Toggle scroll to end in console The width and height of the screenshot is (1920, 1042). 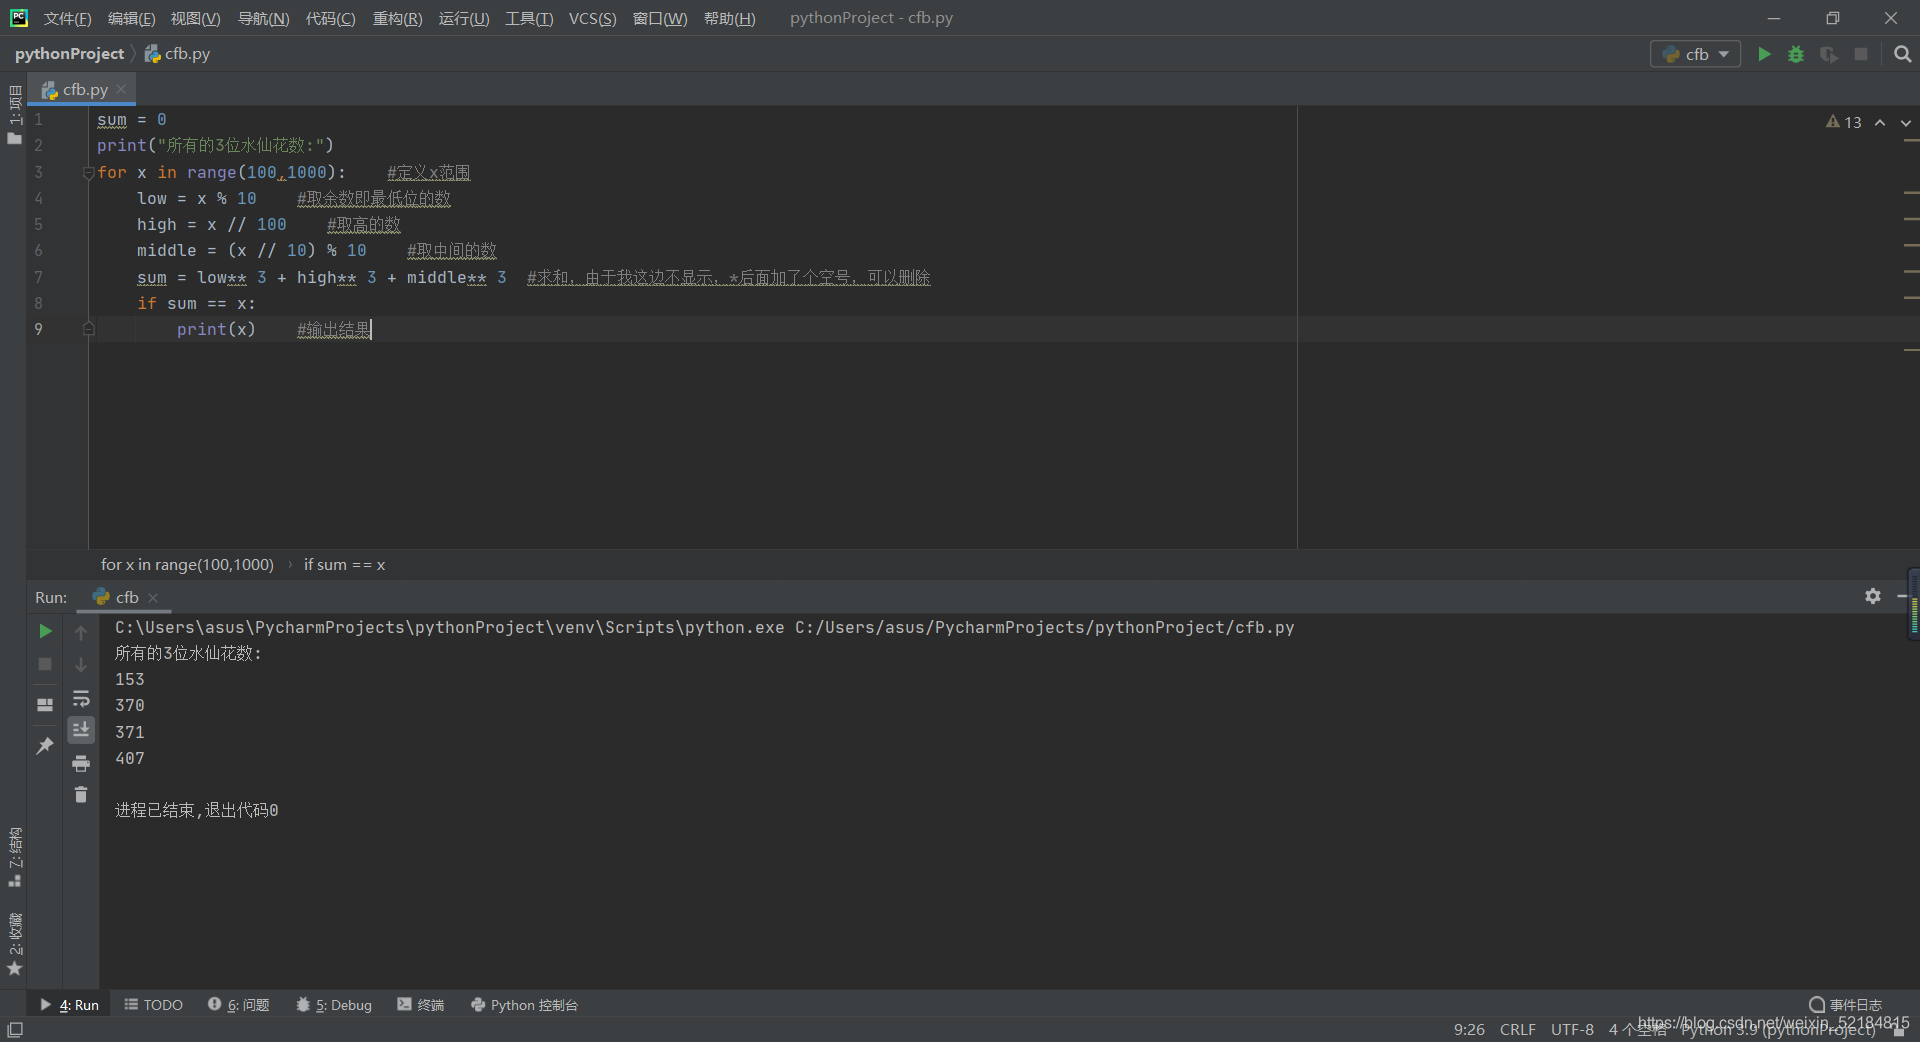tap(81, 730)
